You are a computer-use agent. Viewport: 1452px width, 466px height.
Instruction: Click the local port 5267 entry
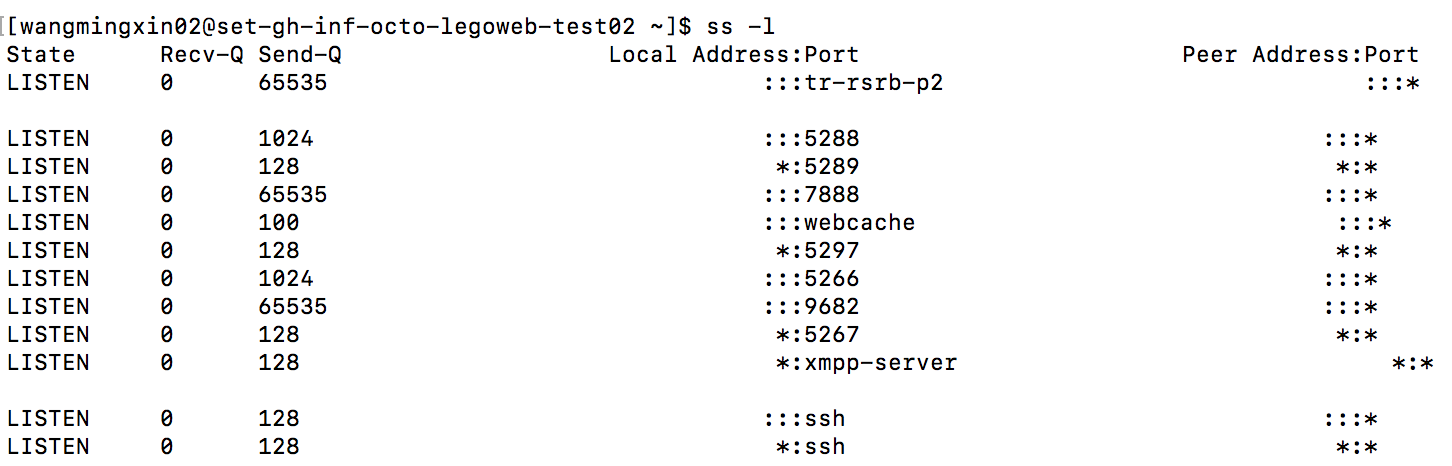(x=817, y=334)
